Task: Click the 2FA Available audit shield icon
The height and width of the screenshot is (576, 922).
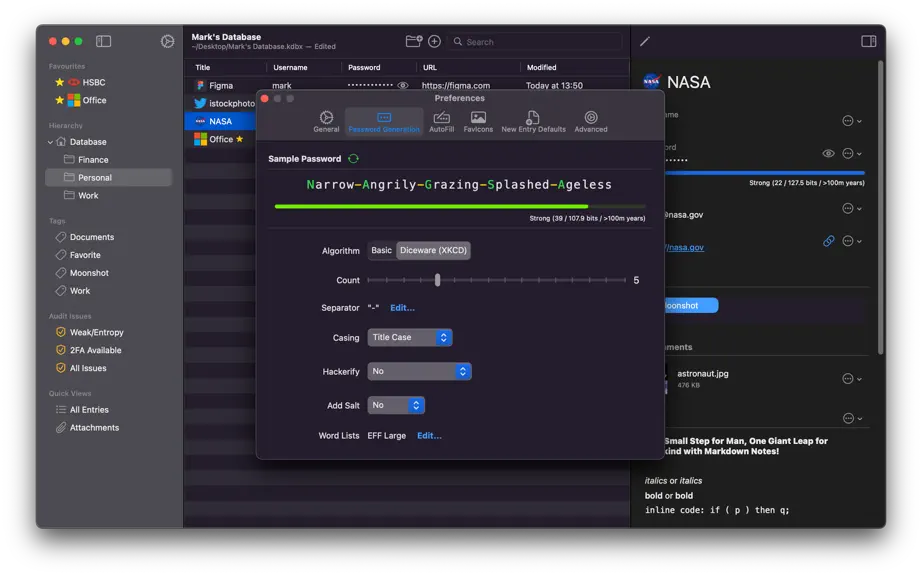Action: 61,350
